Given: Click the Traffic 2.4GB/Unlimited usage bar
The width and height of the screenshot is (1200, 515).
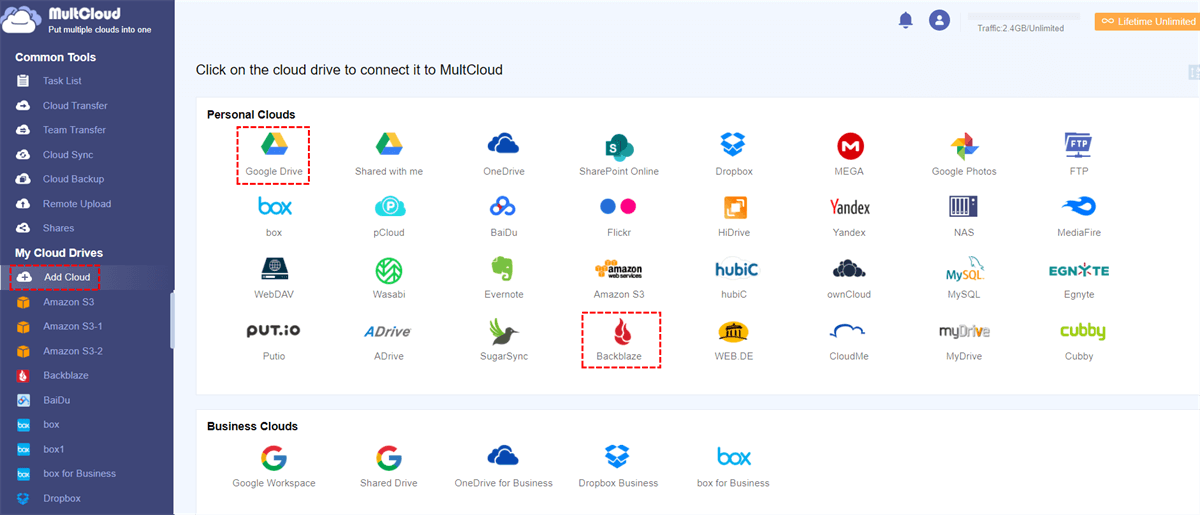Looking at the screenshot, I should point(1021,18).
